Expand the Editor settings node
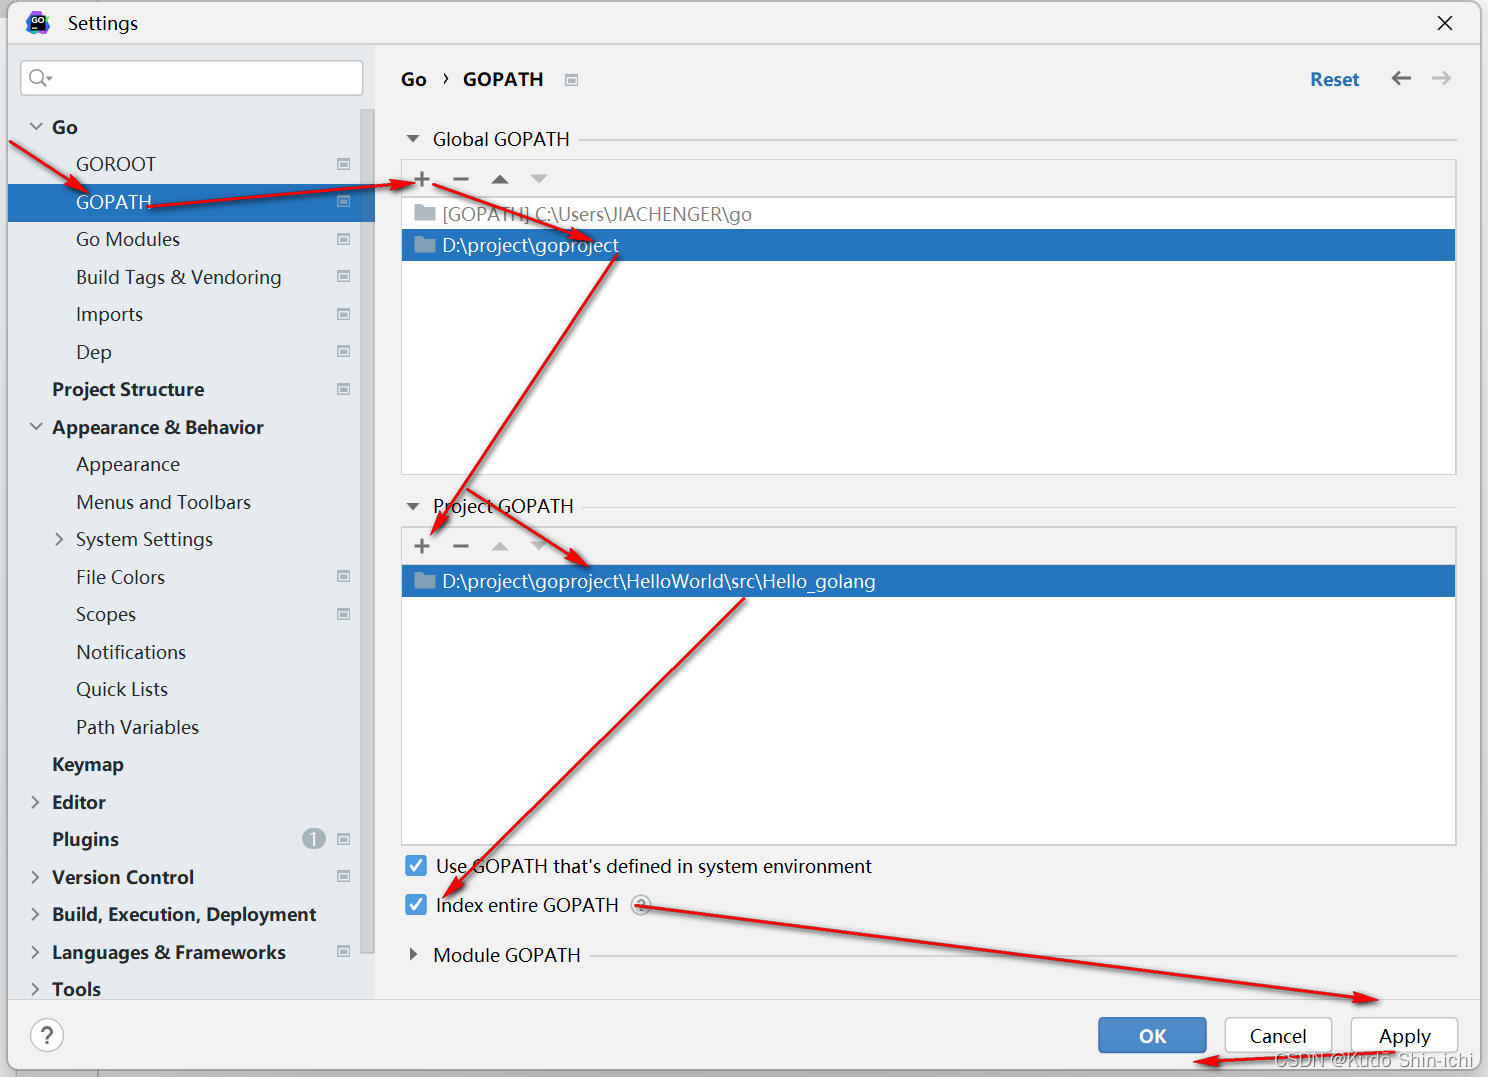The height and width of the screenshot is (1077, 1488). [x=36, y=802]
